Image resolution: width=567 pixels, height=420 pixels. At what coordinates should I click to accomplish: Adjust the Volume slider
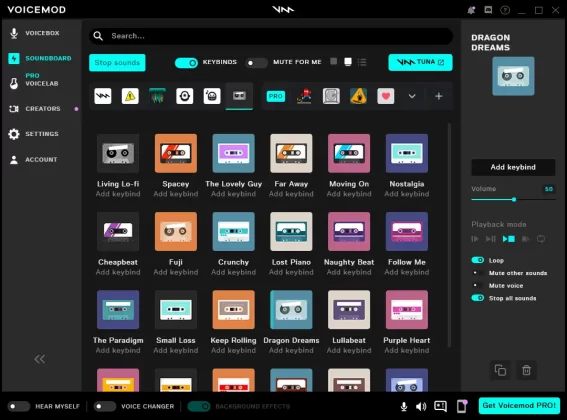(x=513, y=200)
